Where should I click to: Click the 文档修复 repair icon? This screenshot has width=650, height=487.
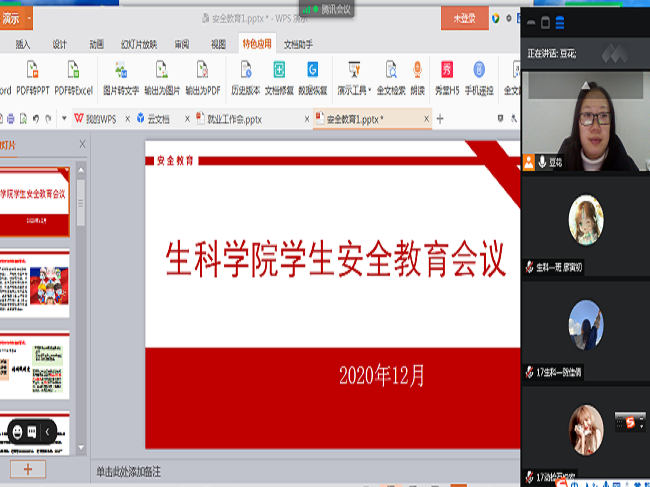[x=279, y=70]
